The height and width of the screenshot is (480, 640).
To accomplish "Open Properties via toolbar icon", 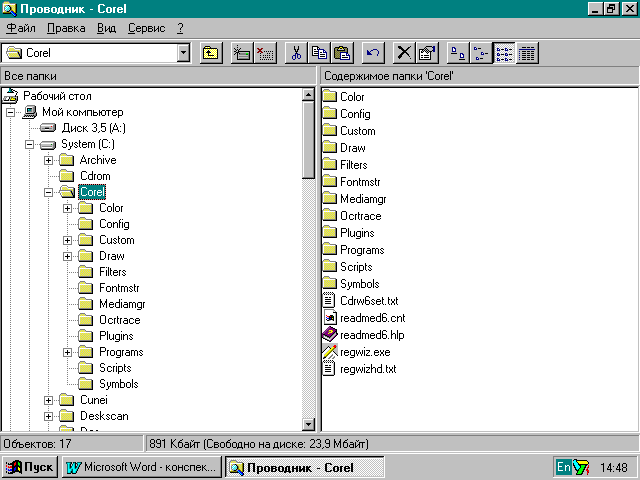I will (427, 53).
